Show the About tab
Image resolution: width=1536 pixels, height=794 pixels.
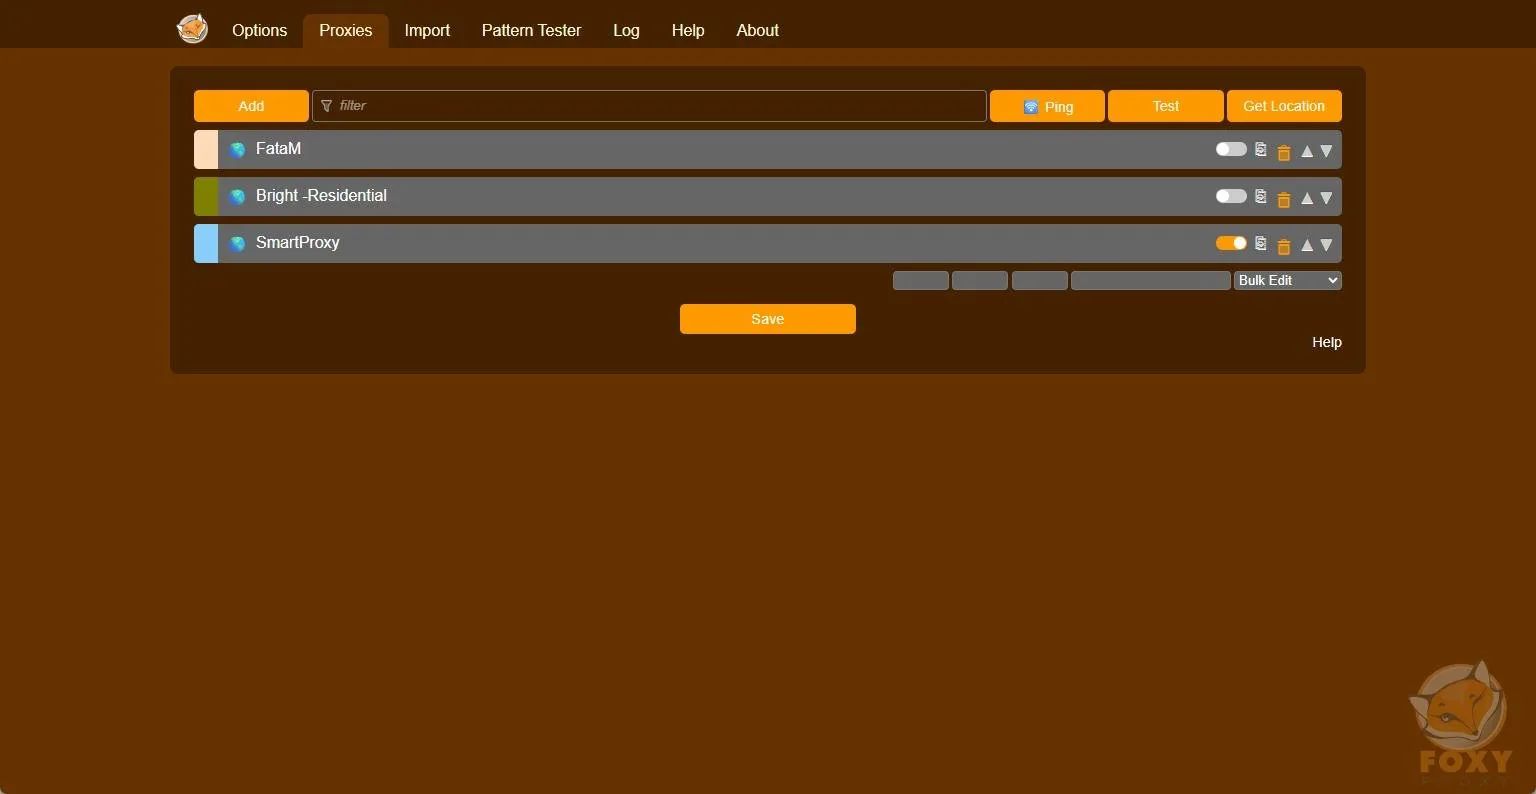coord(757,30)
